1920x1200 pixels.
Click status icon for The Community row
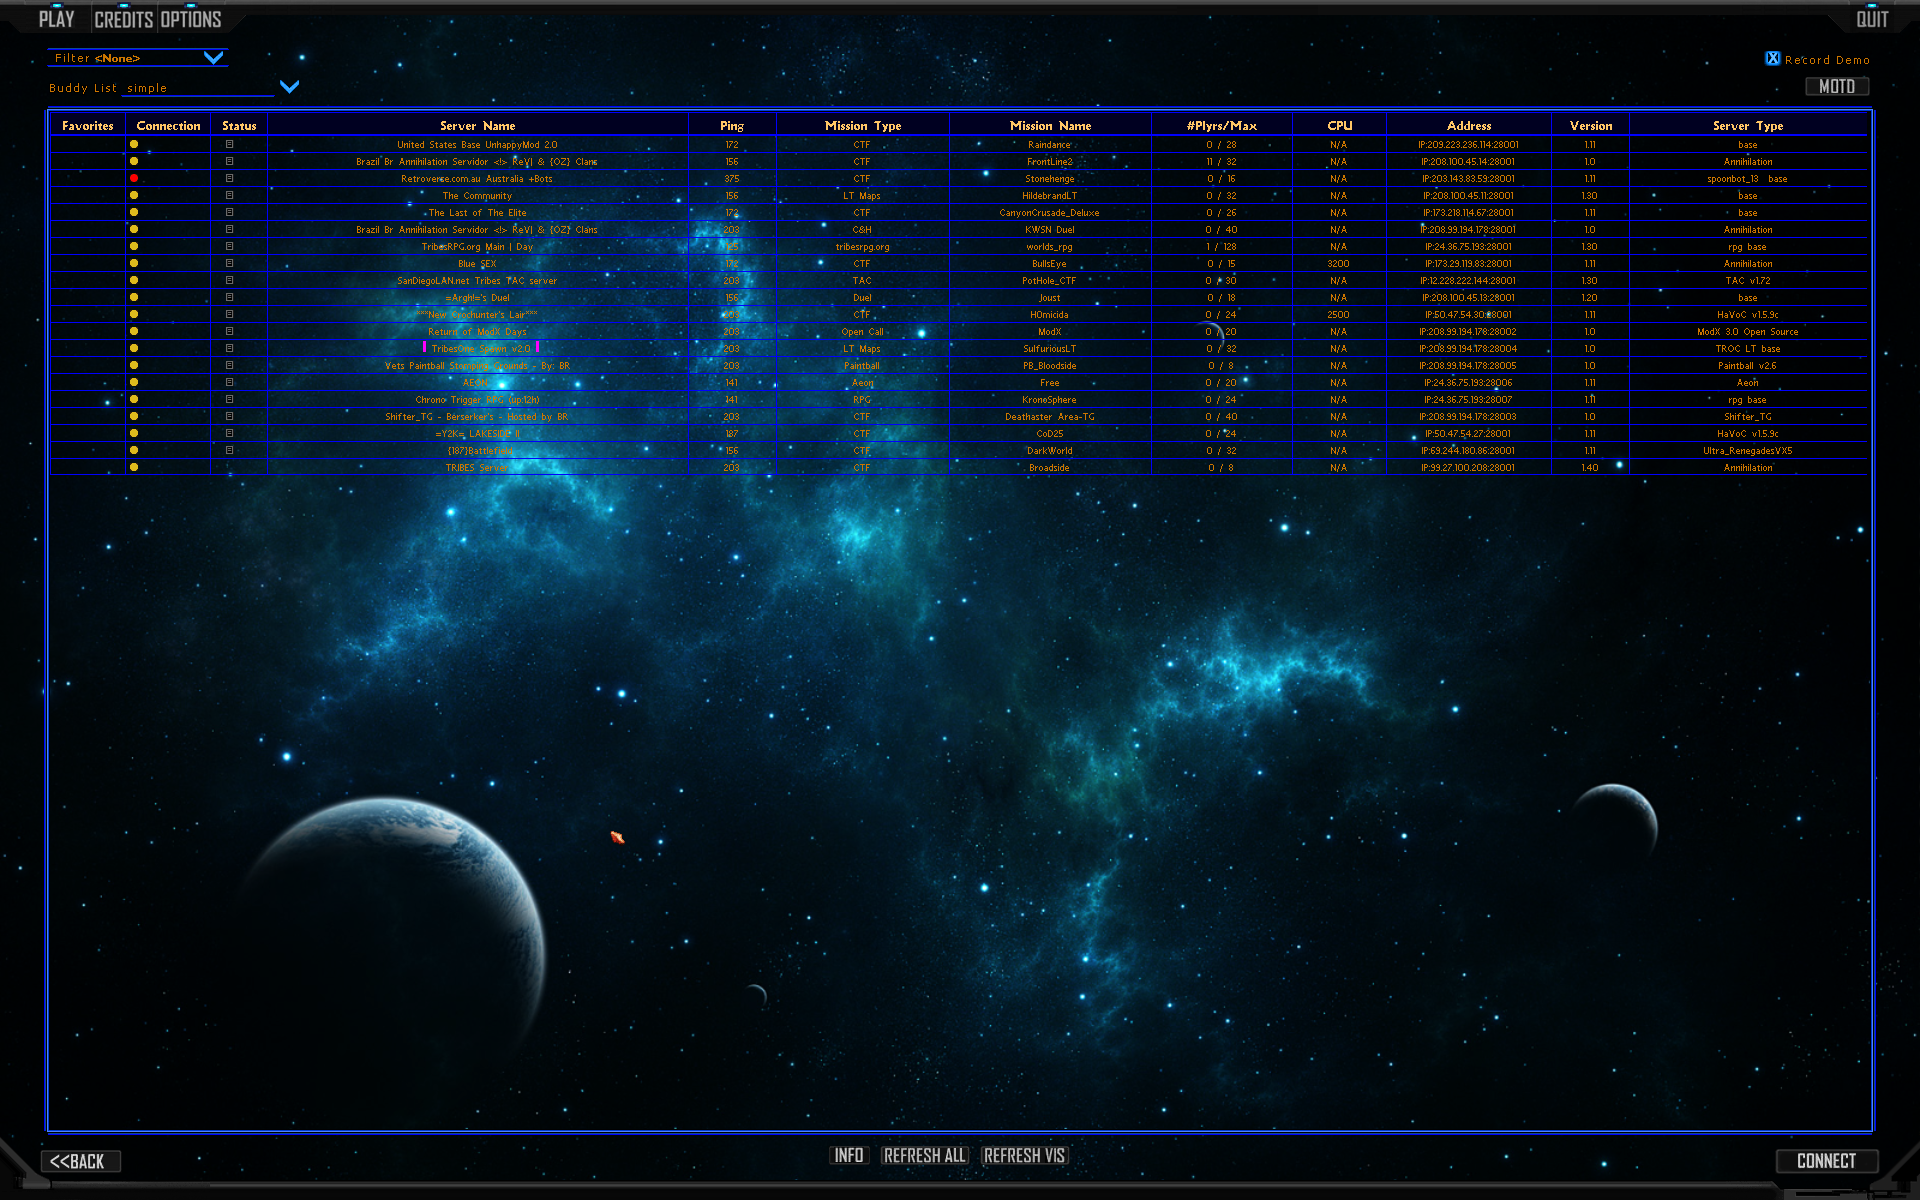point(229,196)
